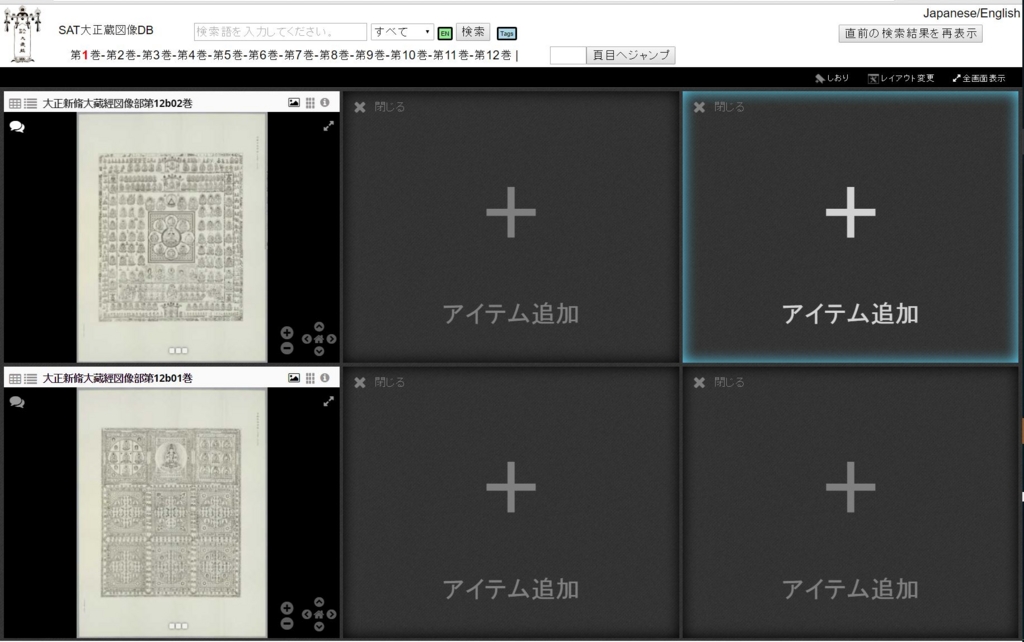Click 直前の検索結果を再表示 button
The image size is (1024, 642).
(x=910, y=33)
